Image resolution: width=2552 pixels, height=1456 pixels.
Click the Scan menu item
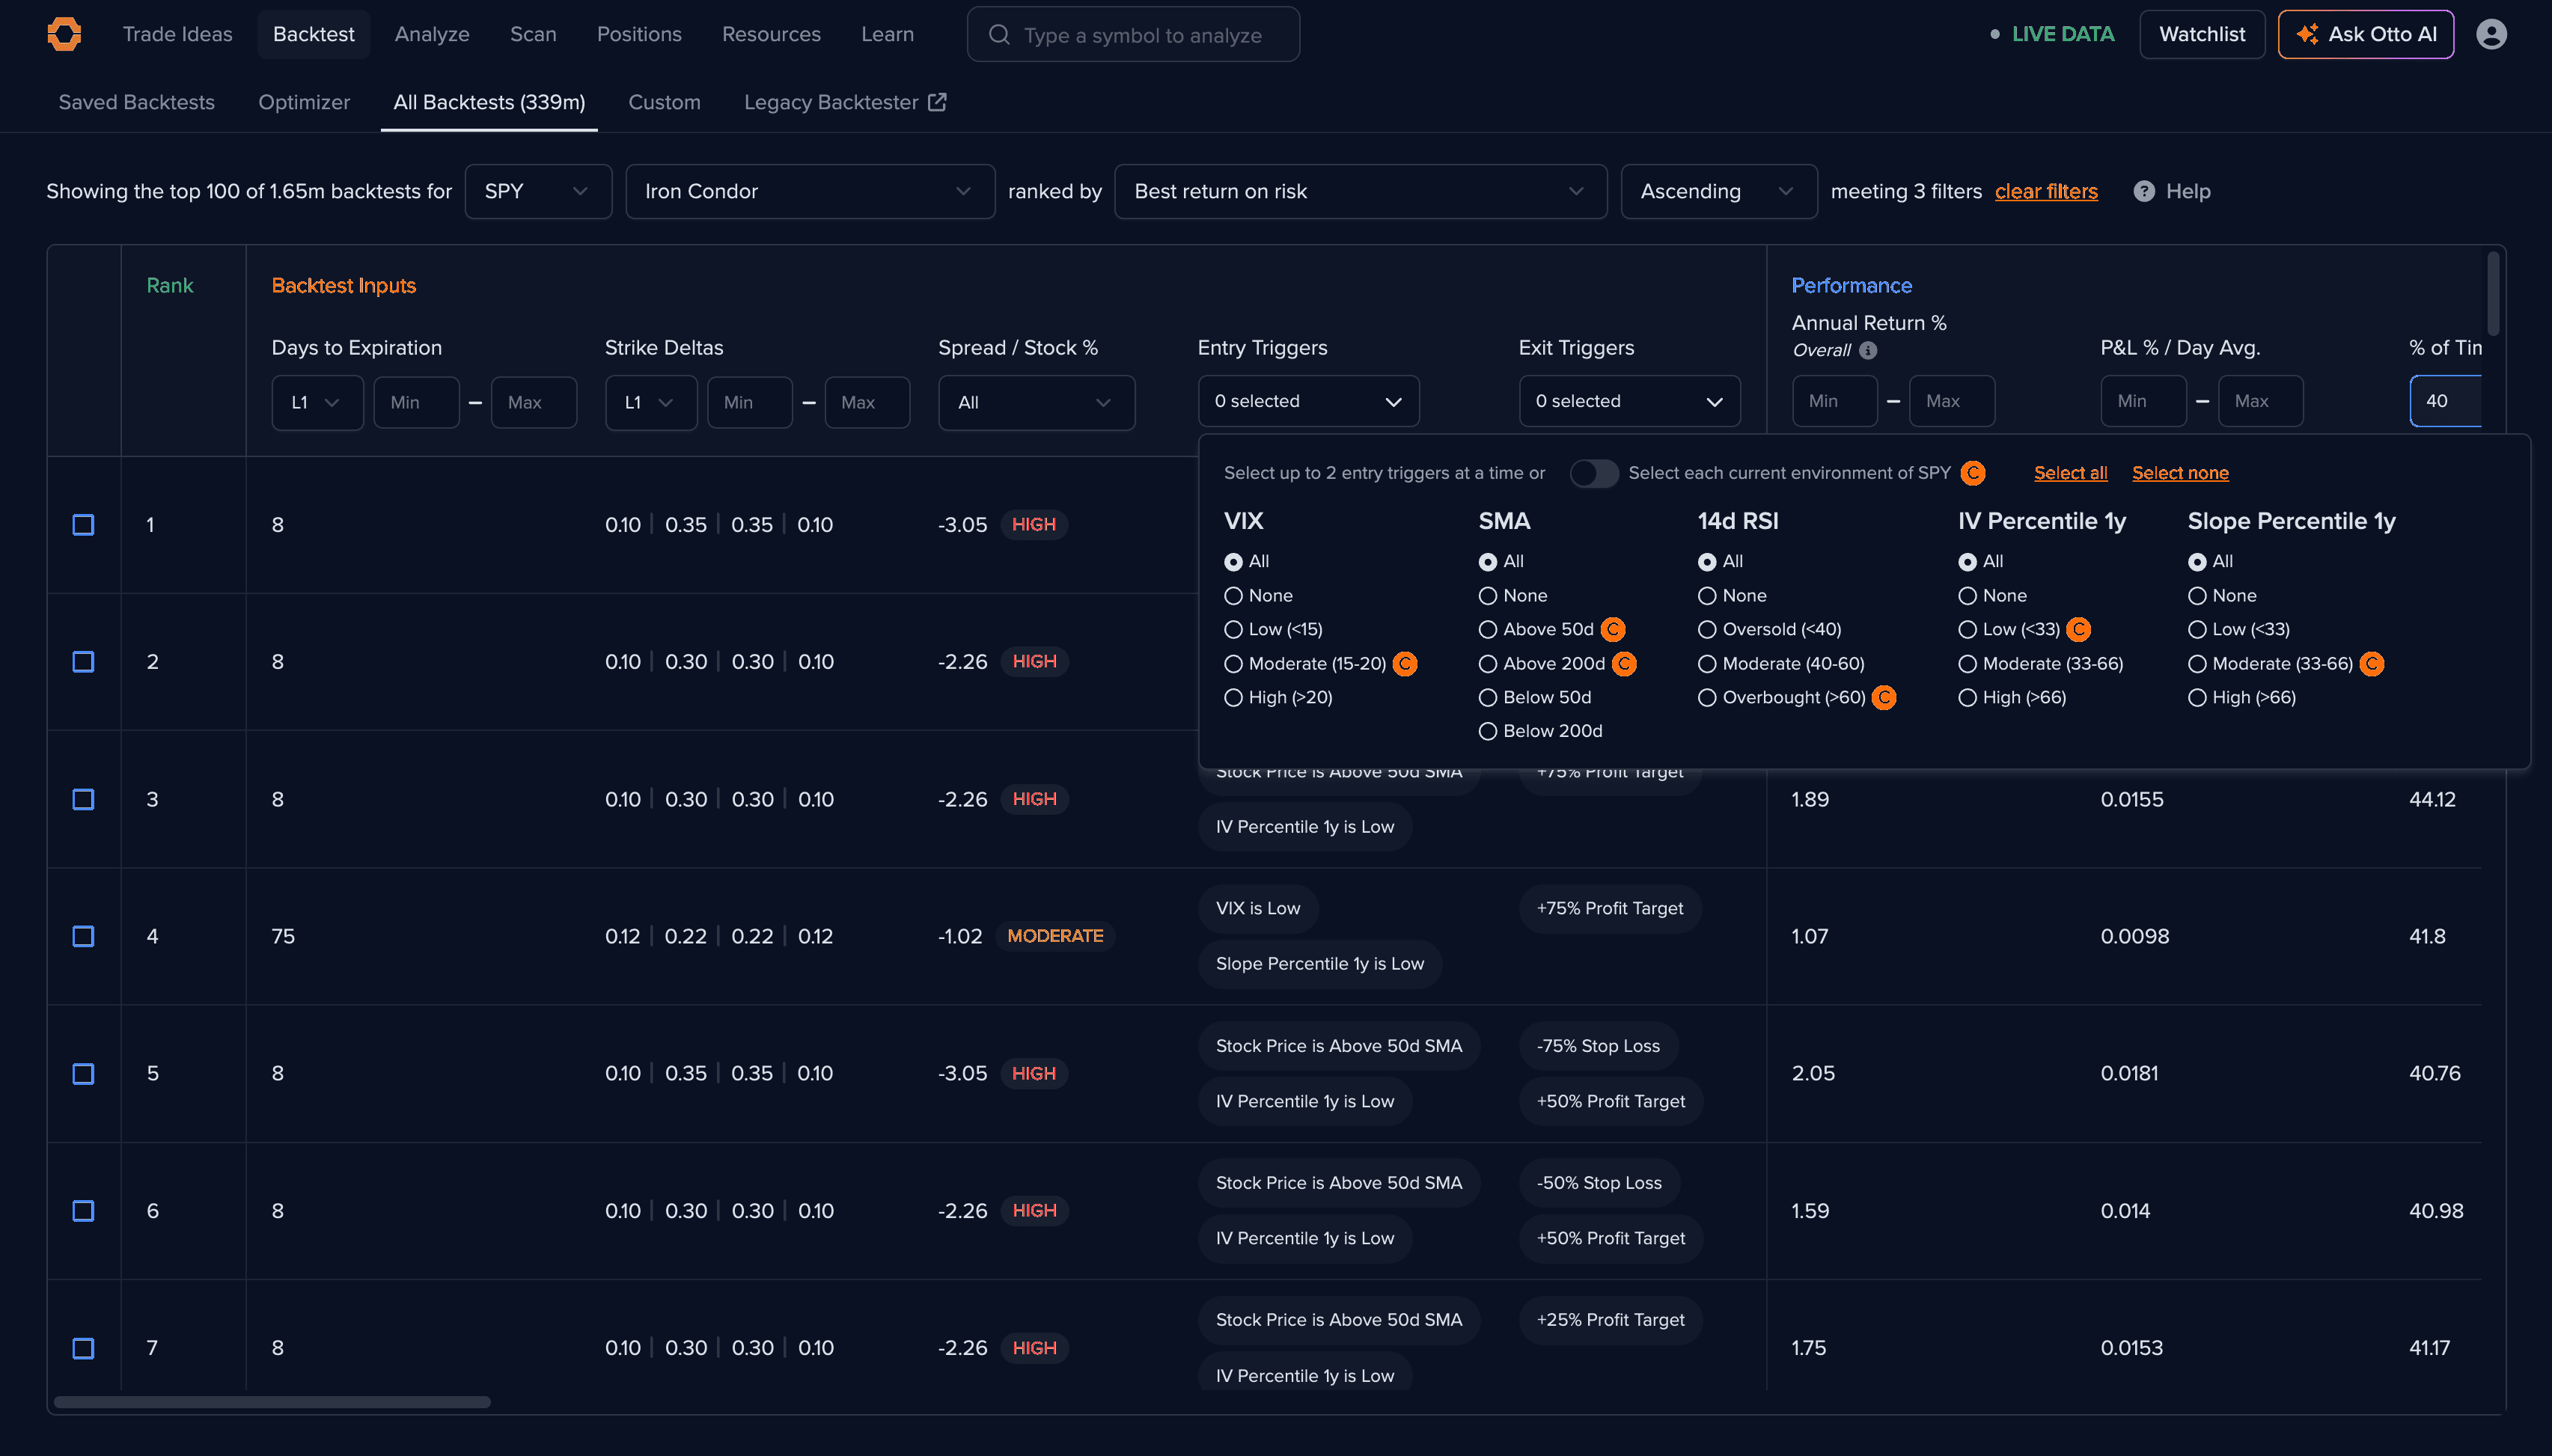tap(533, 34)
